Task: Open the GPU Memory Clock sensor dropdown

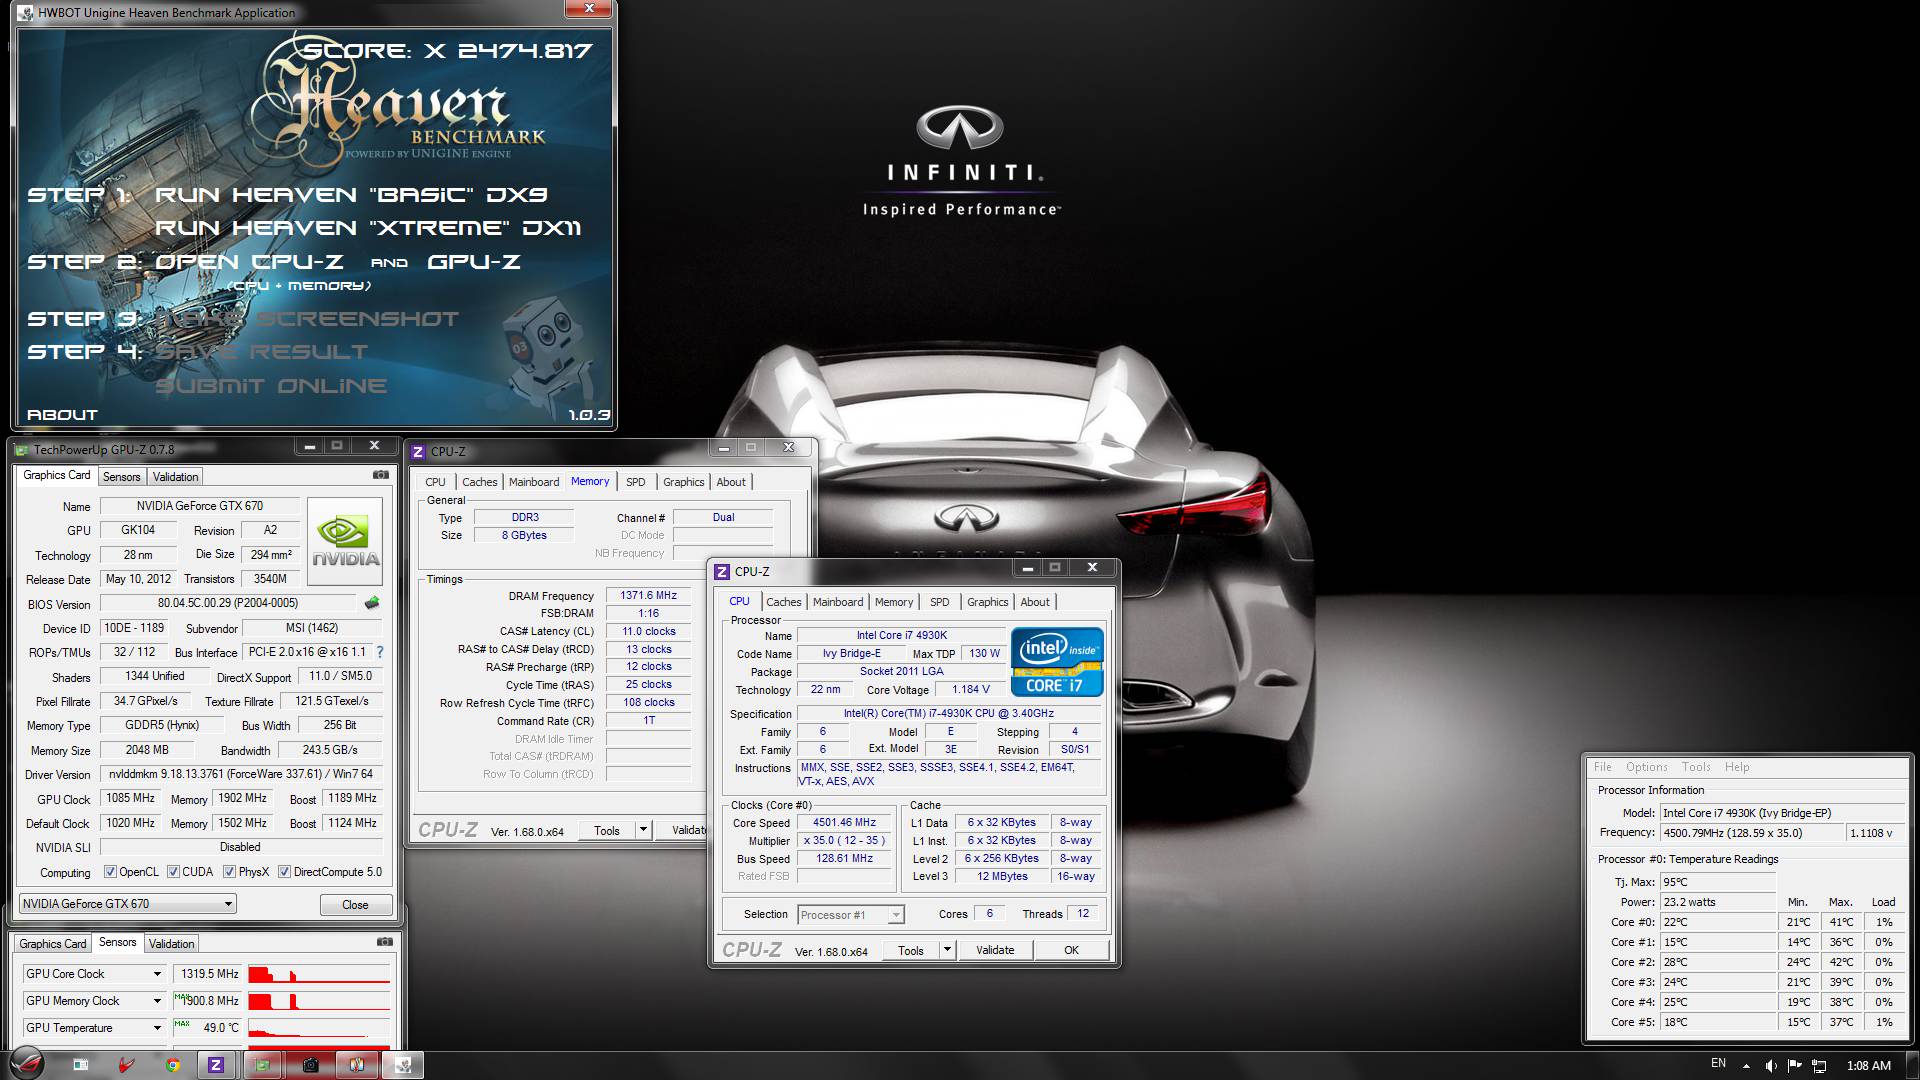Action: (x=157, y=1001)
